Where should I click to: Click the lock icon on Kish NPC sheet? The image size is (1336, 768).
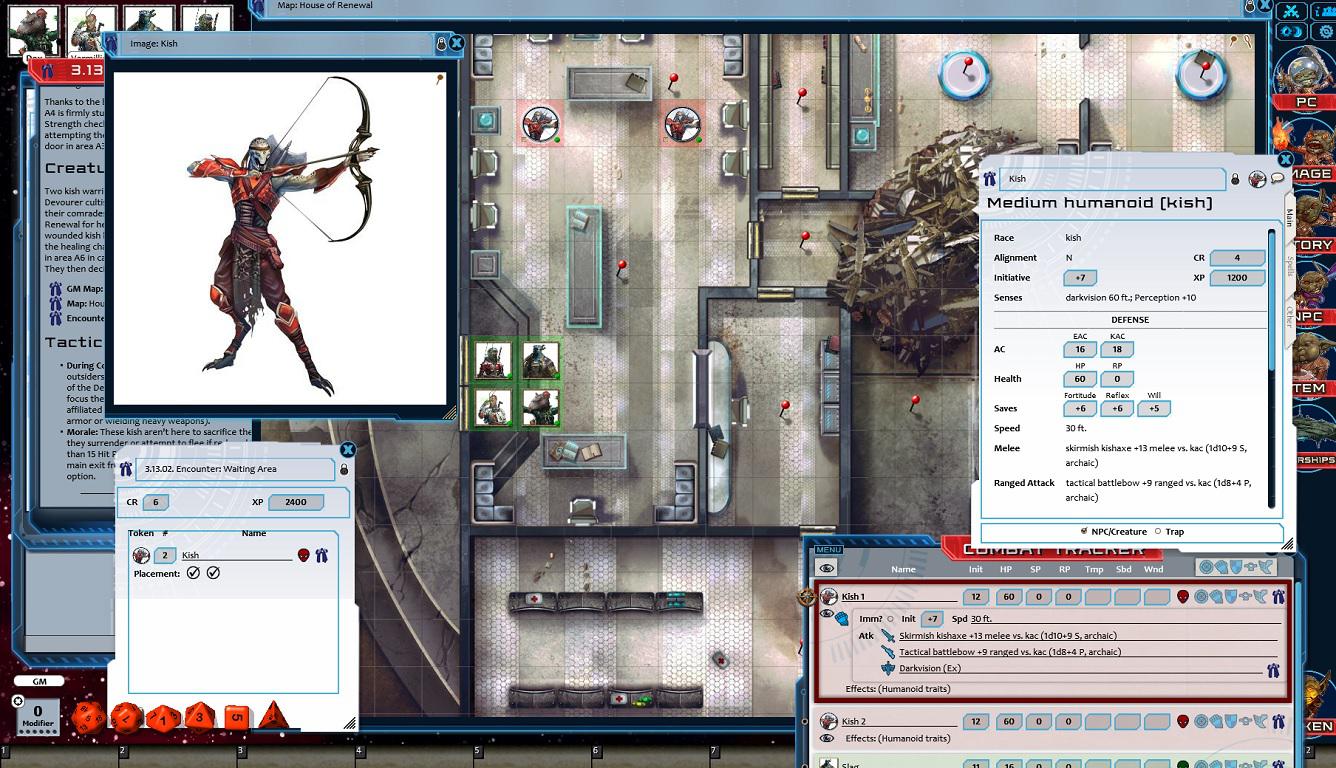[1235, 179]
